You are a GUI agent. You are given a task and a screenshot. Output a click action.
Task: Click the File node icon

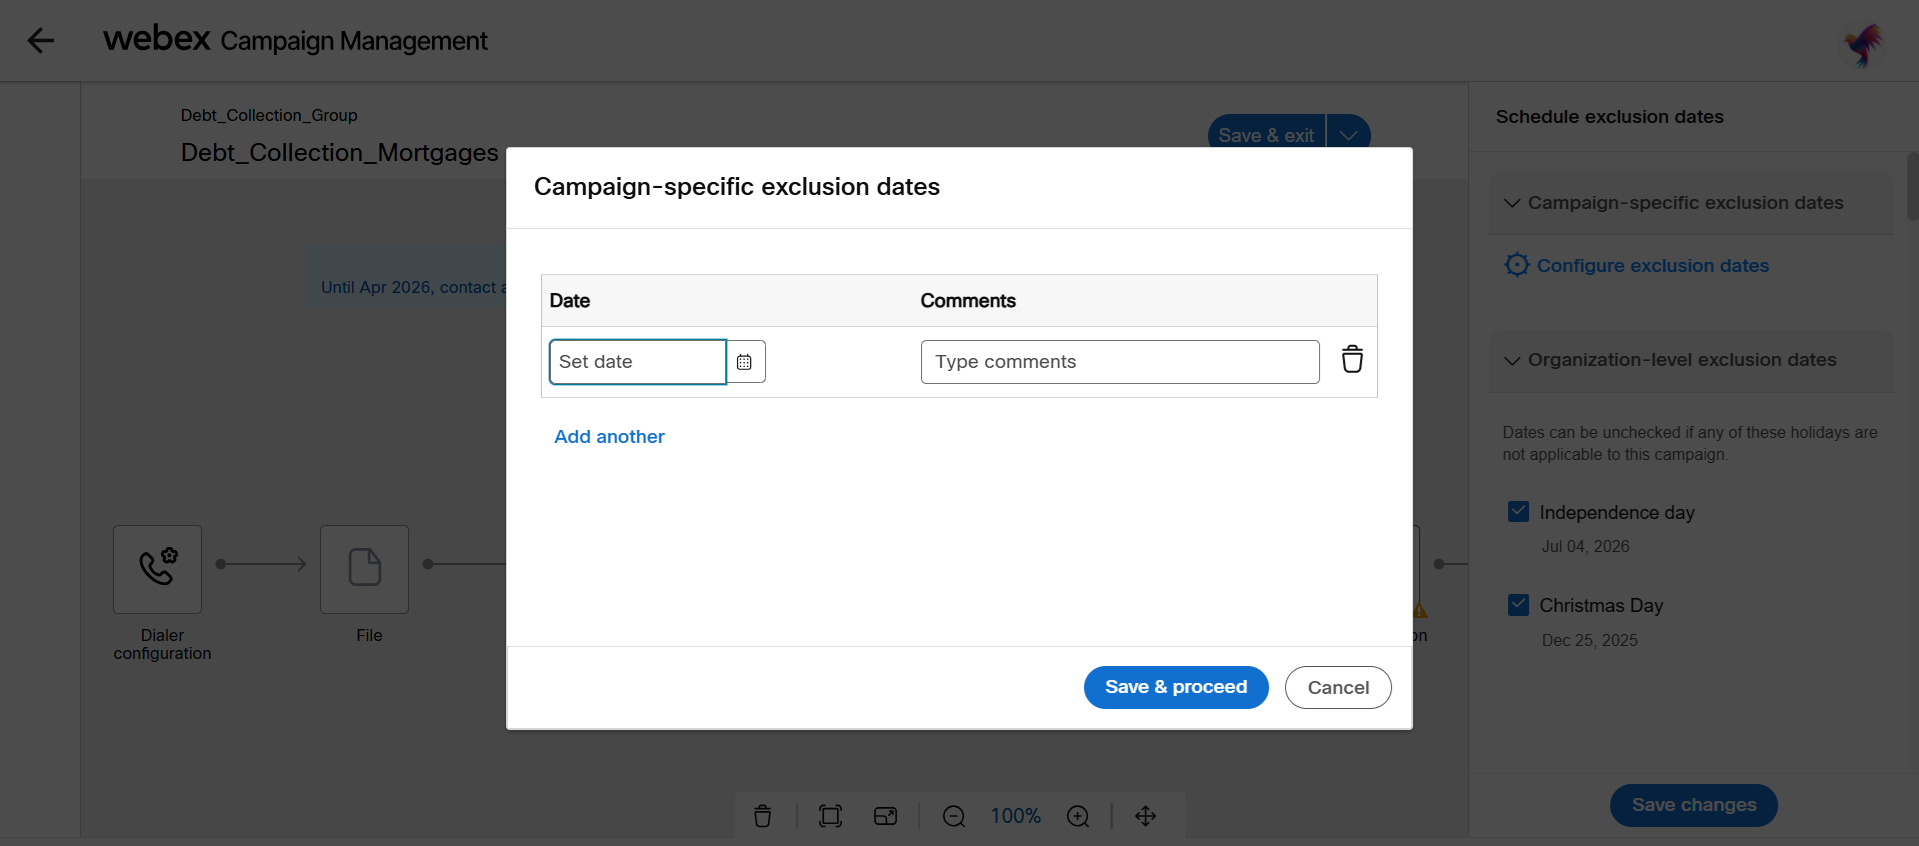point(365,569)
